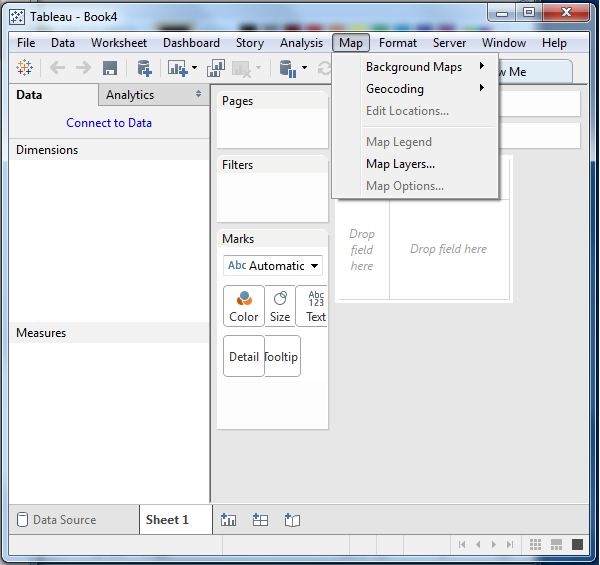The width and height of the screenshot is (600, 565).
Task: Open the Analysis menu
Action: click(x=302, y=43)
